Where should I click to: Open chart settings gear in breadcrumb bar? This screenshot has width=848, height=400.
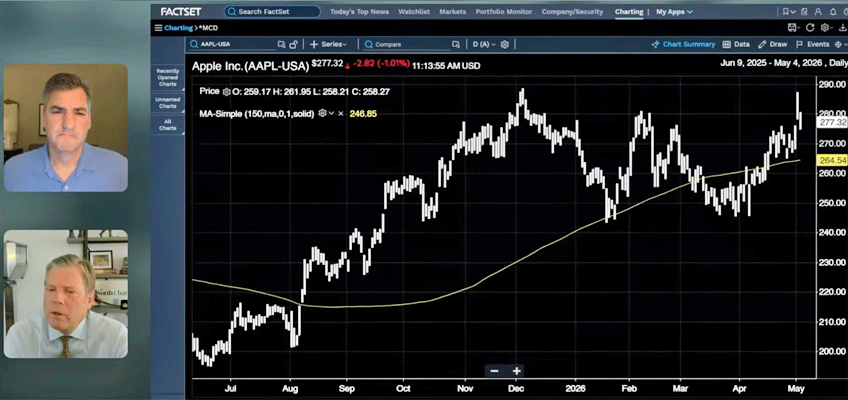tap(824, 28)
